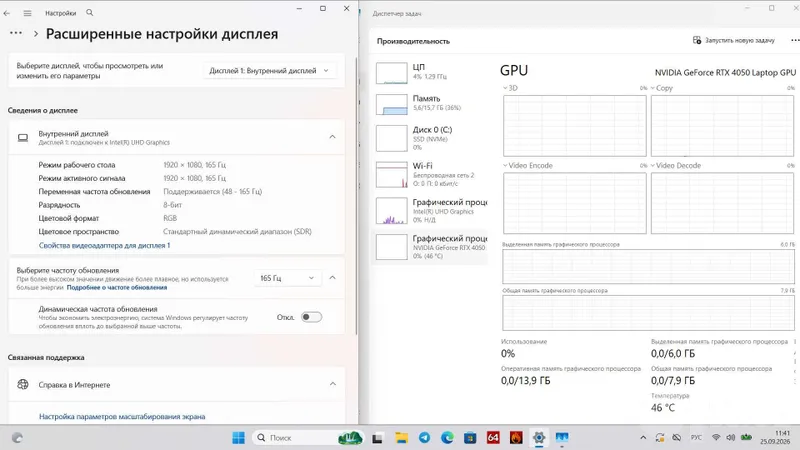Click Run new task button
This screenshot has width=800, height=450.
coord(734,40)
